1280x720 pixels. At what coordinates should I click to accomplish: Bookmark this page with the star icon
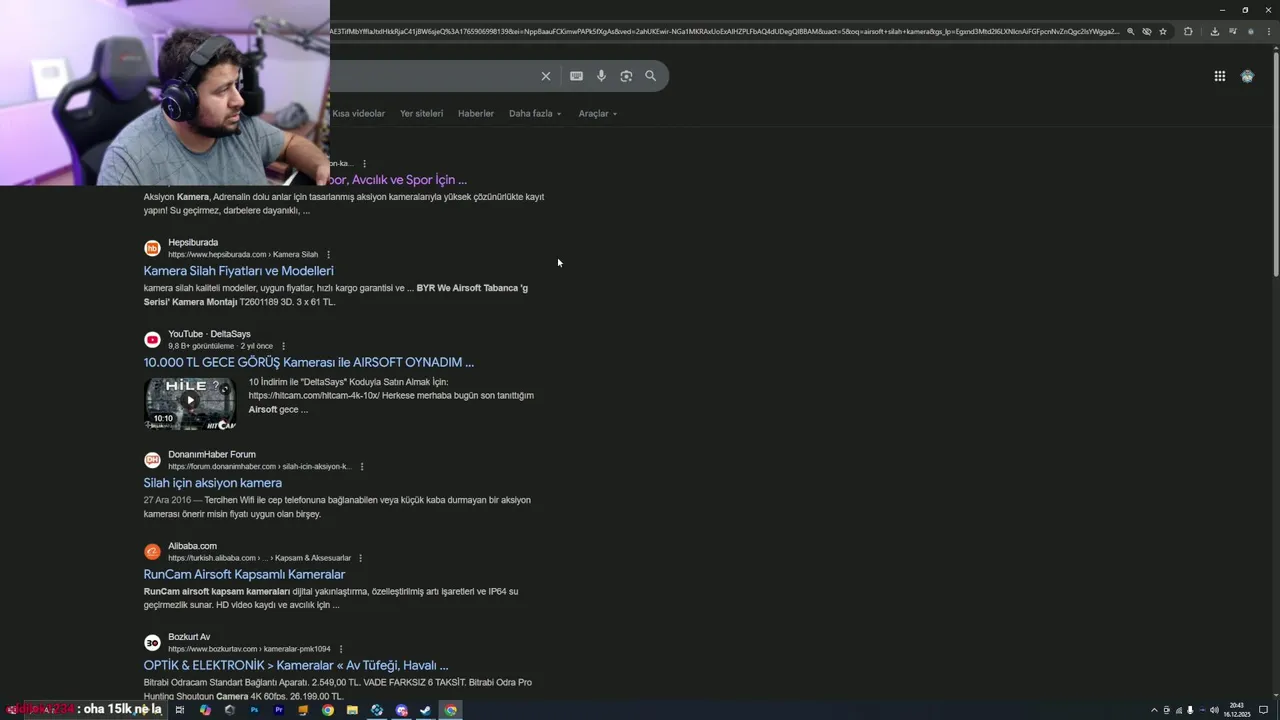(x=1163, y=31)
